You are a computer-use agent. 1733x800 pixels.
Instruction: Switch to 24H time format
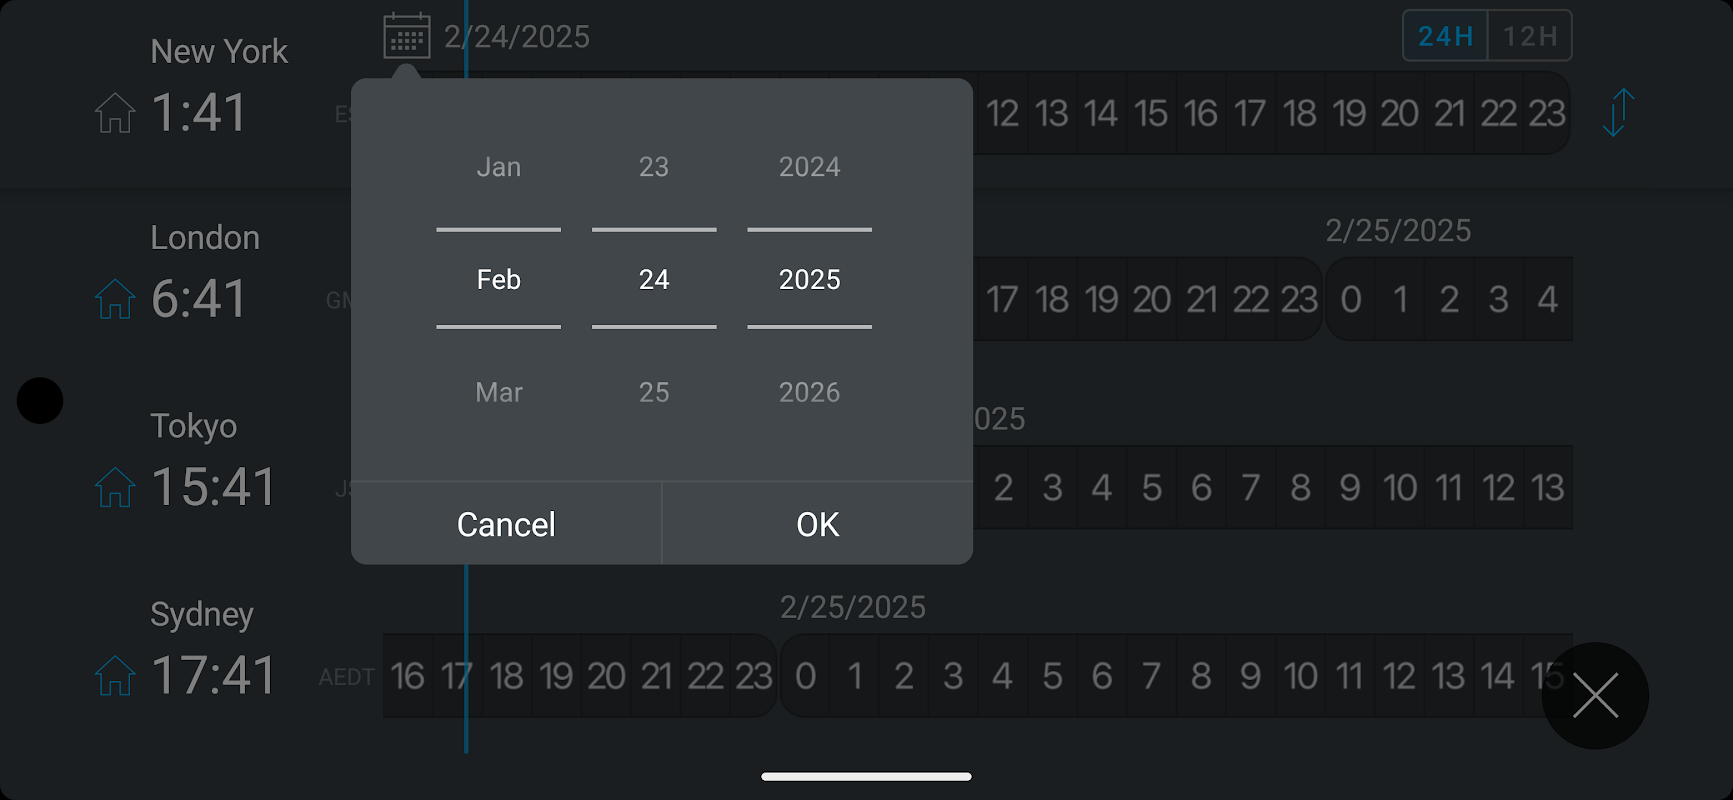pyautogui.click(x=1445, y=37)
